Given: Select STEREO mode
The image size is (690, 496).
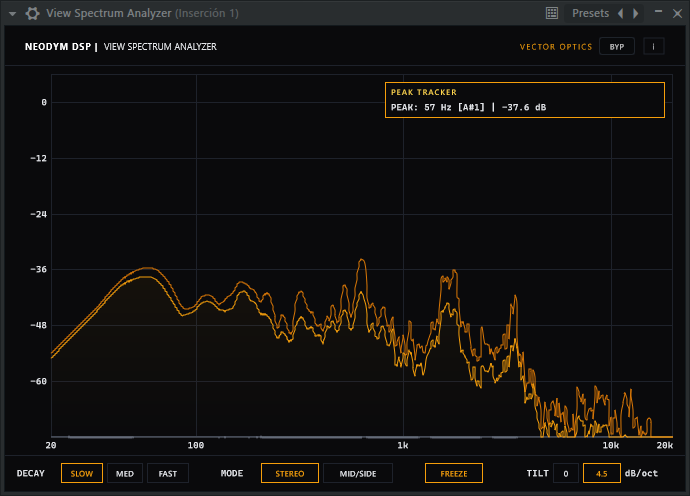Looking at the screenshot, I should (290, 474).
